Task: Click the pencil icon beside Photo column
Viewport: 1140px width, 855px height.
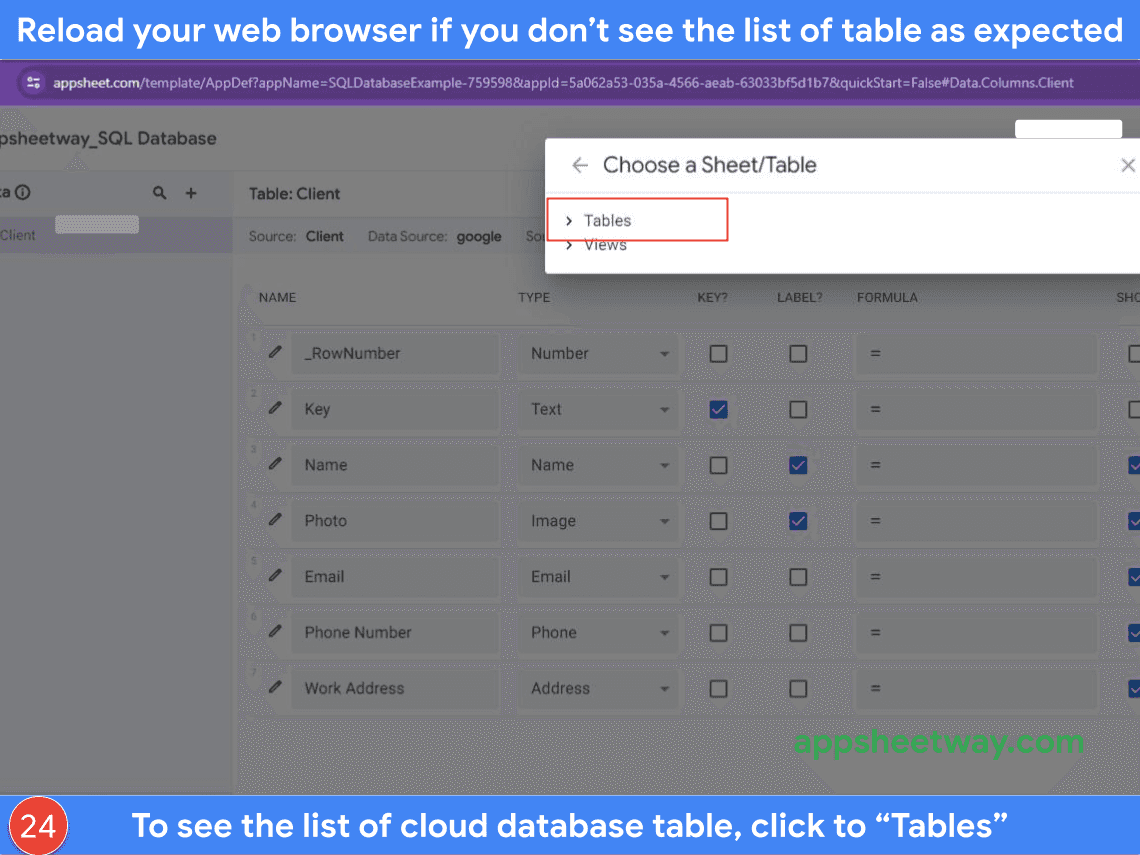Action: 275,520
